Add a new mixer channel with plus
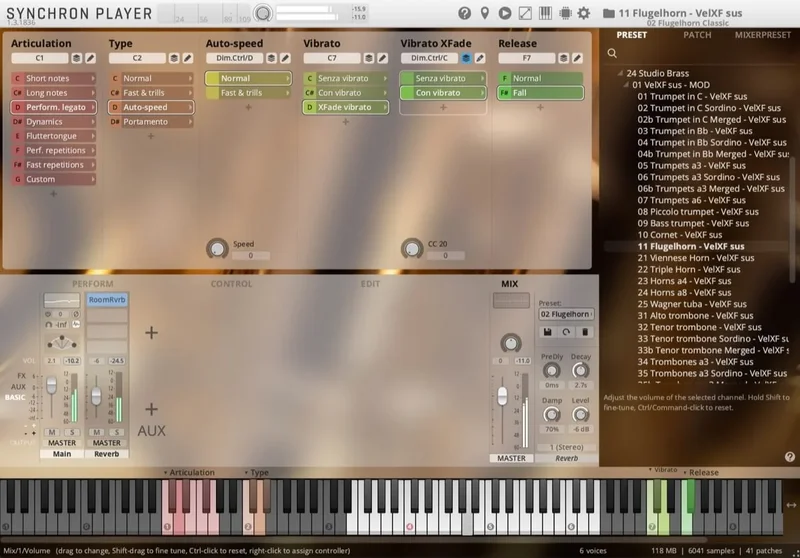The width and height of the screenshot is (800, 558). point(151,333)
